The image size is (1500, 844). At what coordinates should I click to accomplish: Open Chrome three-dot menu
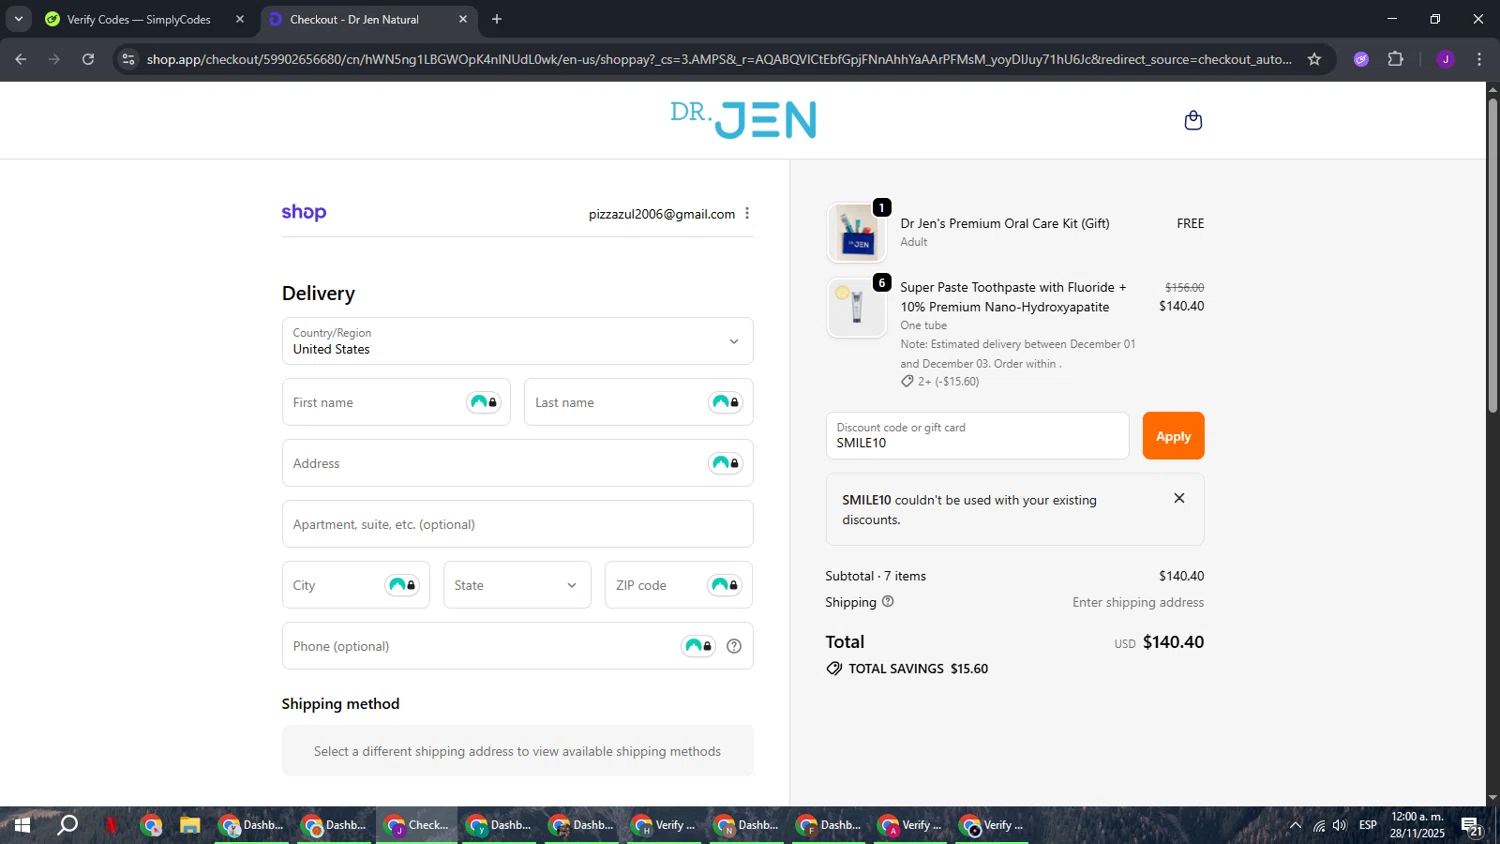pos(1479,59)
